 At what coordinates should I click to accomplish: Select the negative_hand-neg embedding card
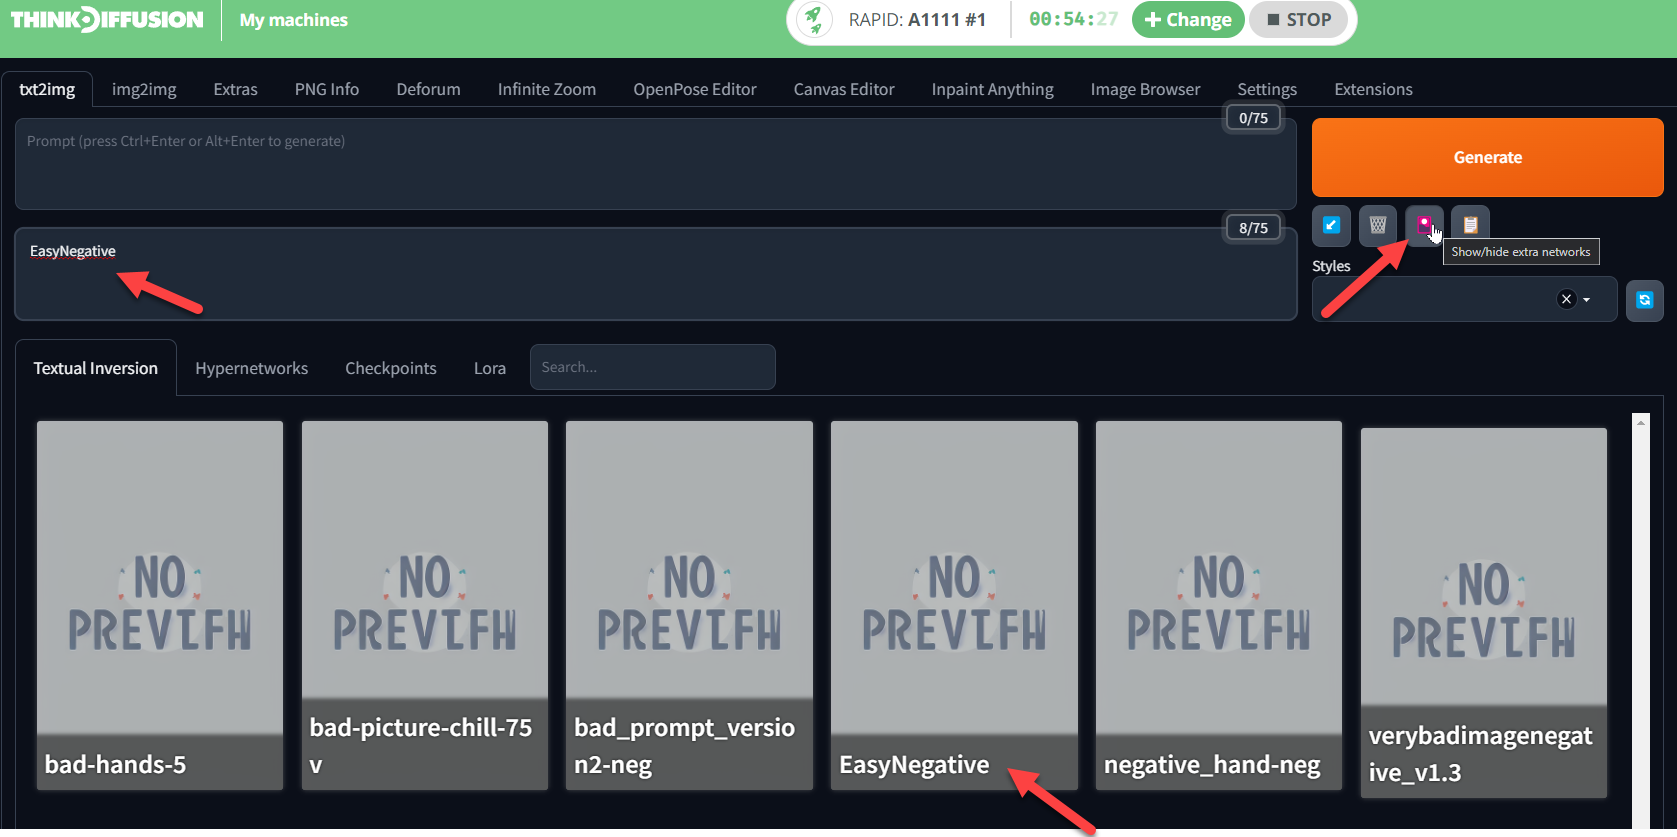pos(1219,605)
